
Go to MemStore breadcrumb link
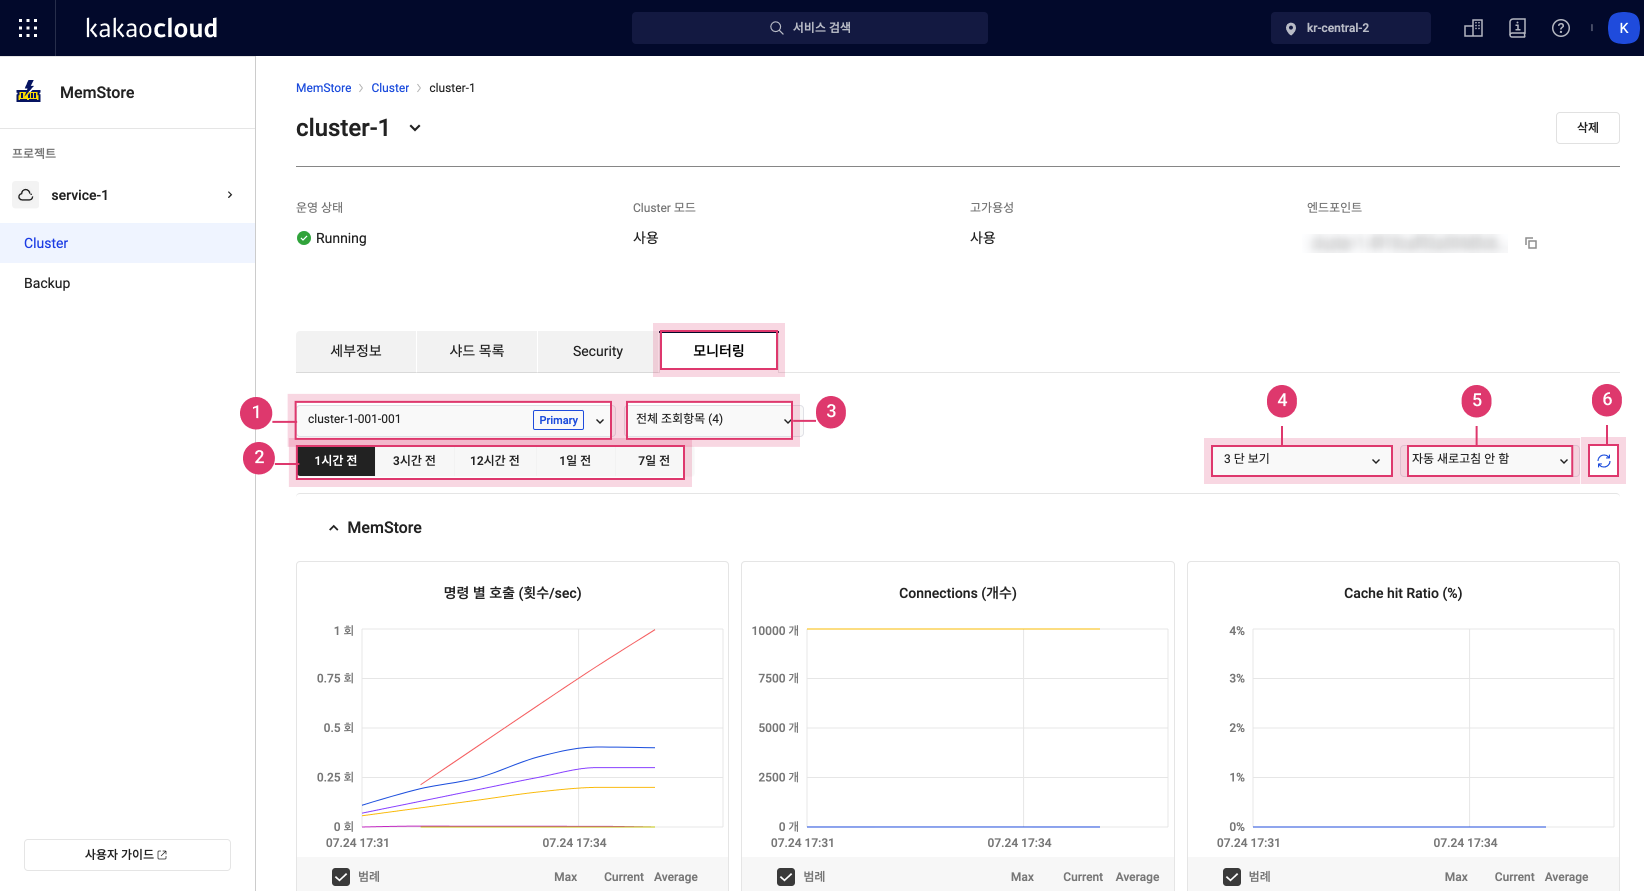pyautogui.click(x=324, y=88)
